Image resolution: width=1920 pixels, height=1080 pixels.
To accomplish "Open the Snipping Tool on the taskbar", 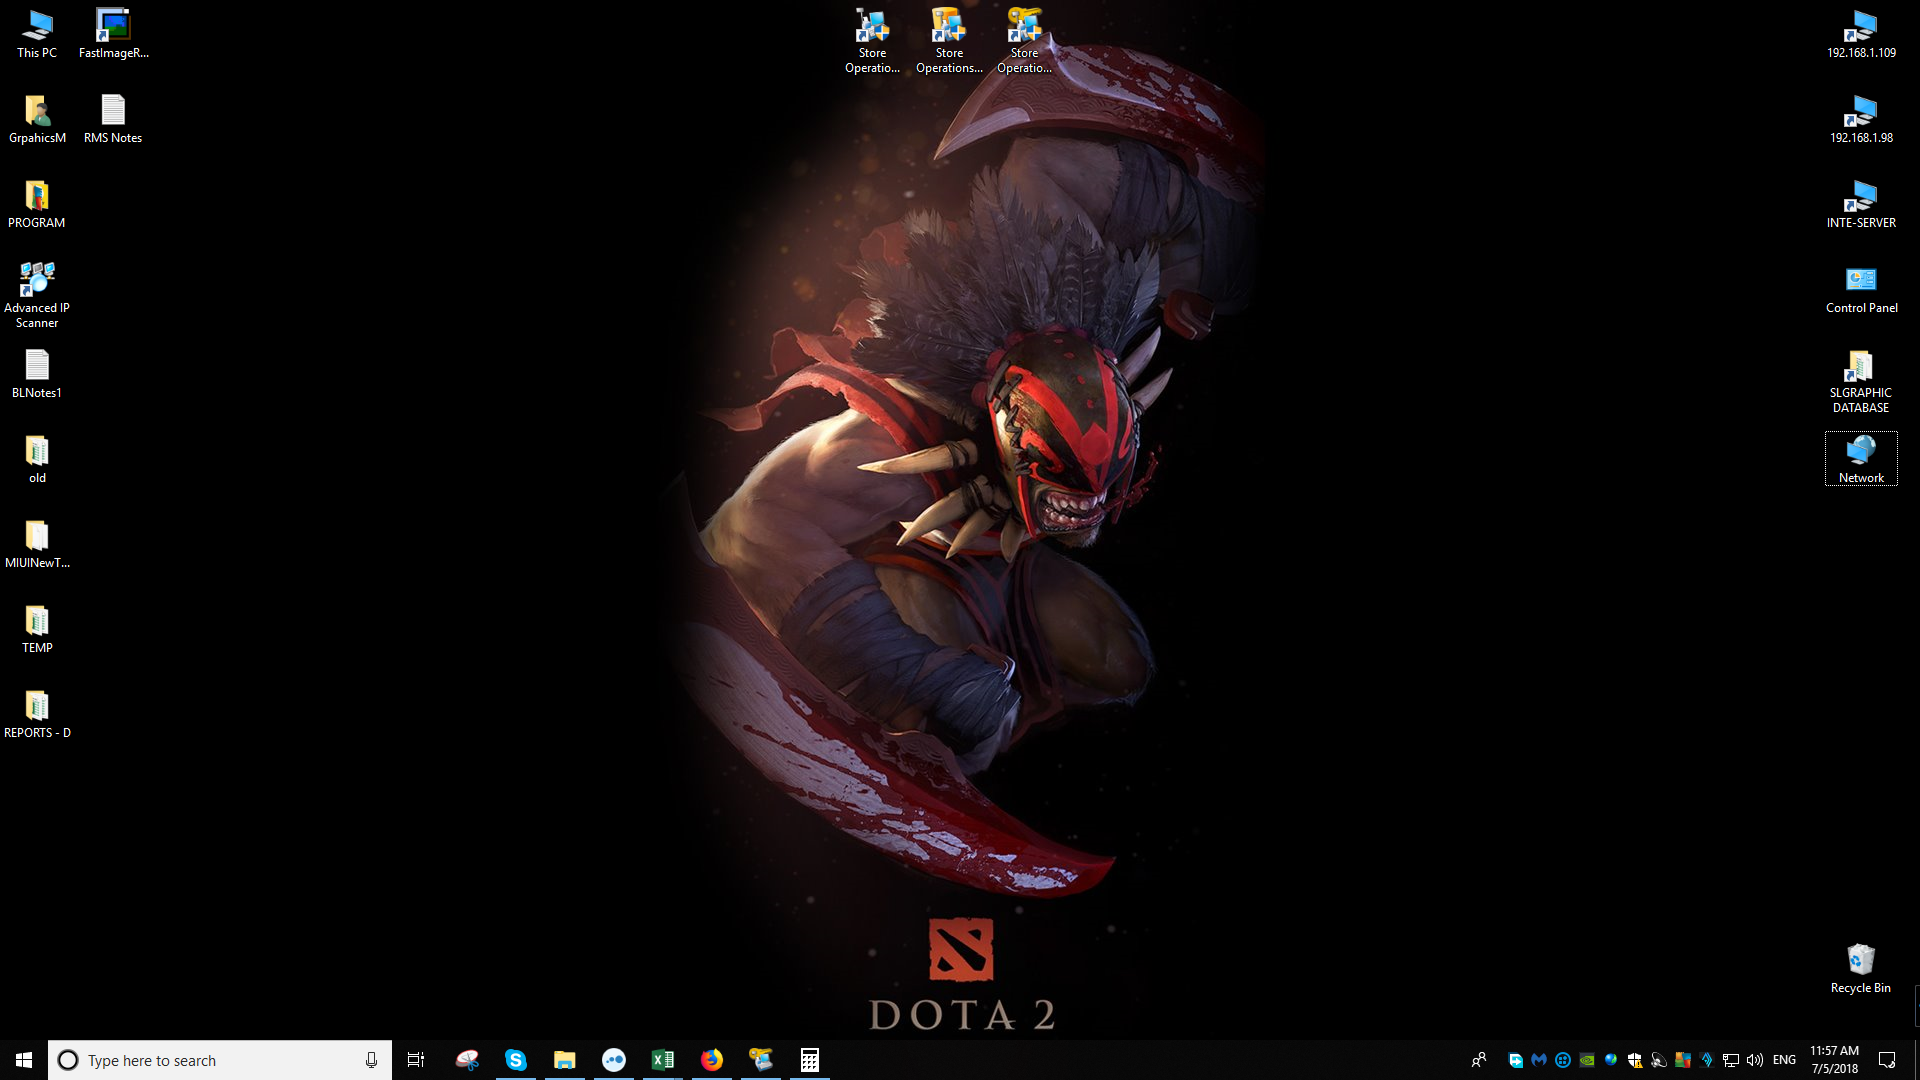I will click(x=467, y=1060).
